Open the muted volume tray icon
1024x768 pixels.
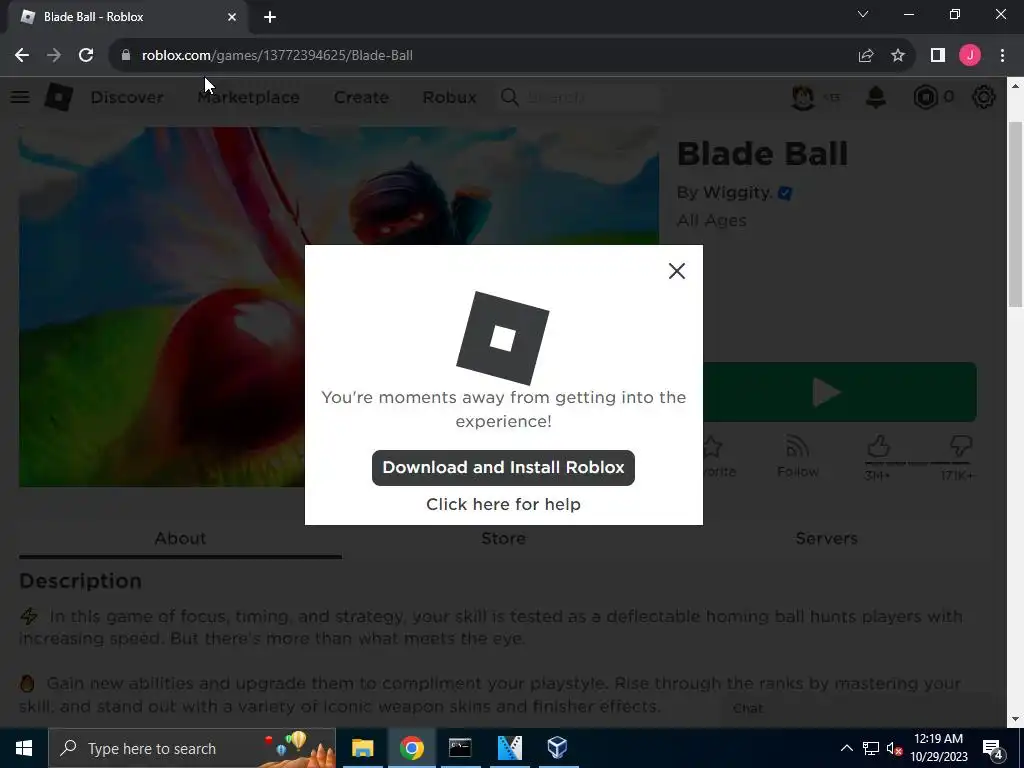894,748
